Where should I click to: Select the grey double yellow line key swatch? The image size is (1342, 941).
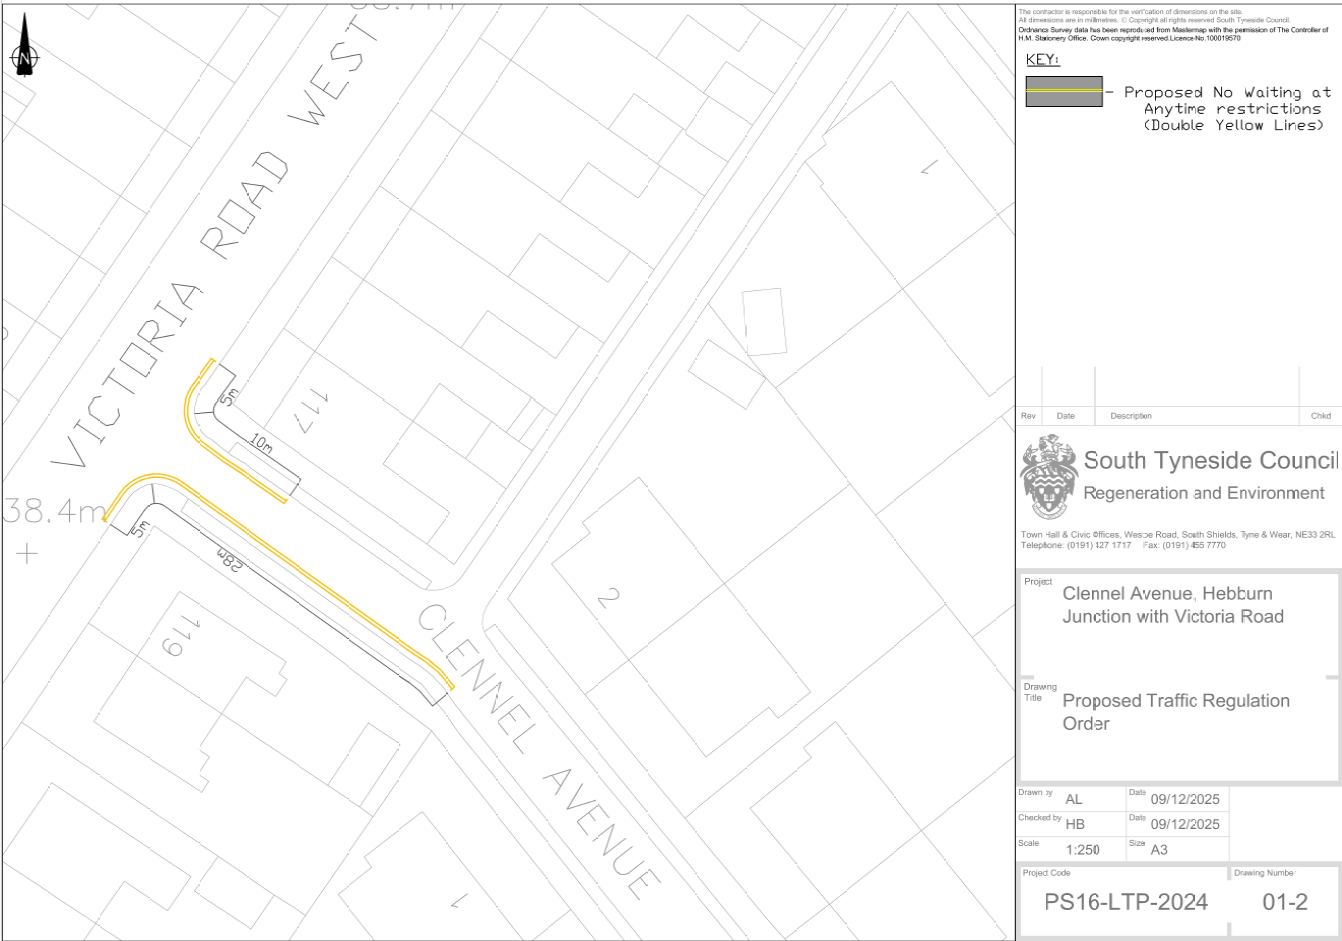[1063, 92]
